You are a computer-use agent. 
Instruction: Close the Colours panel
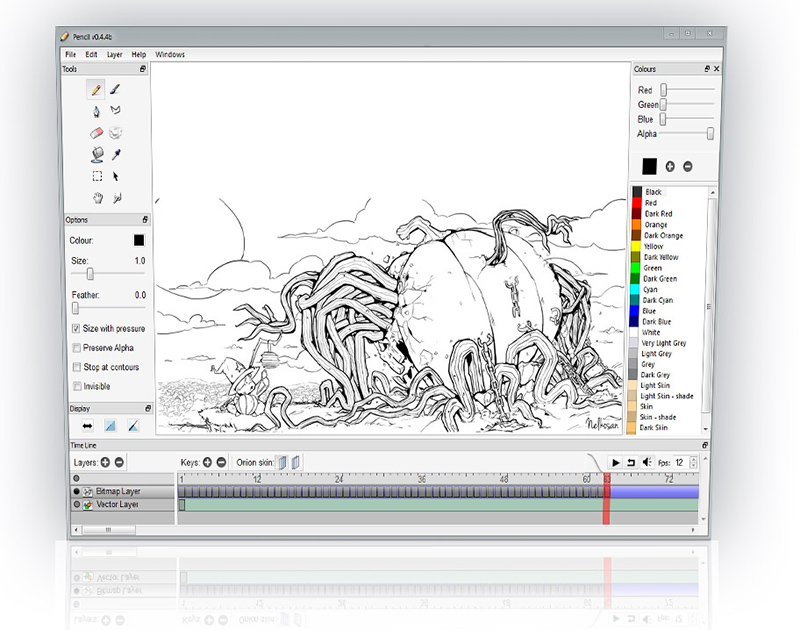(717, 68)
